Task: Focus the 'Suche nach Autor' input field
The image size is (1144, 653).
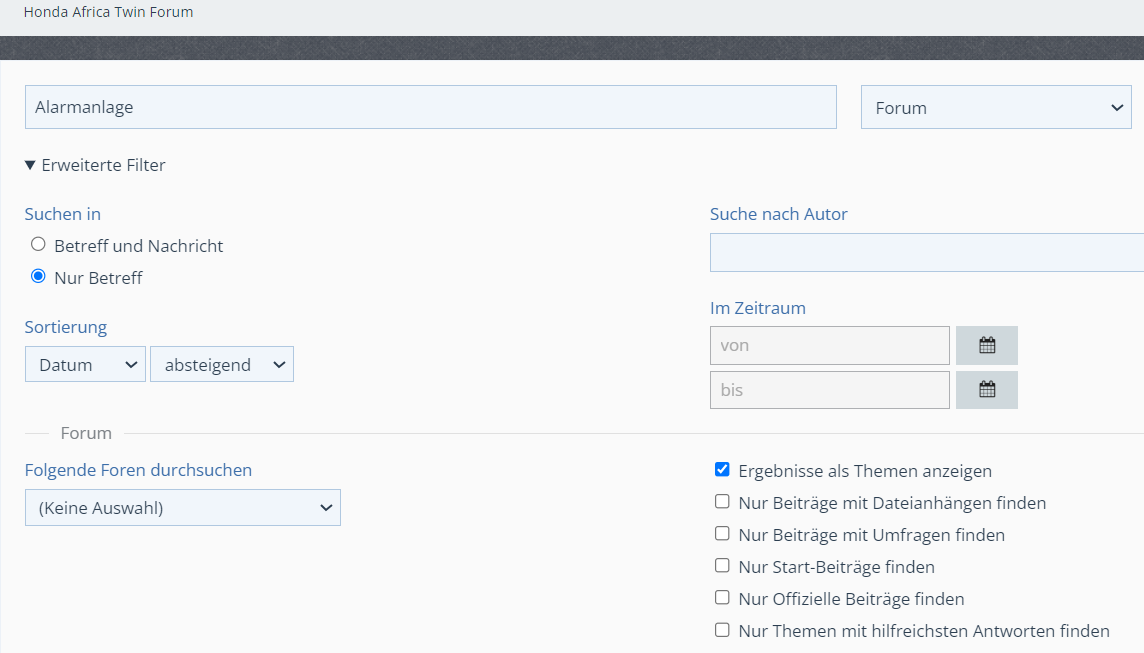Action: click(925, 252)
